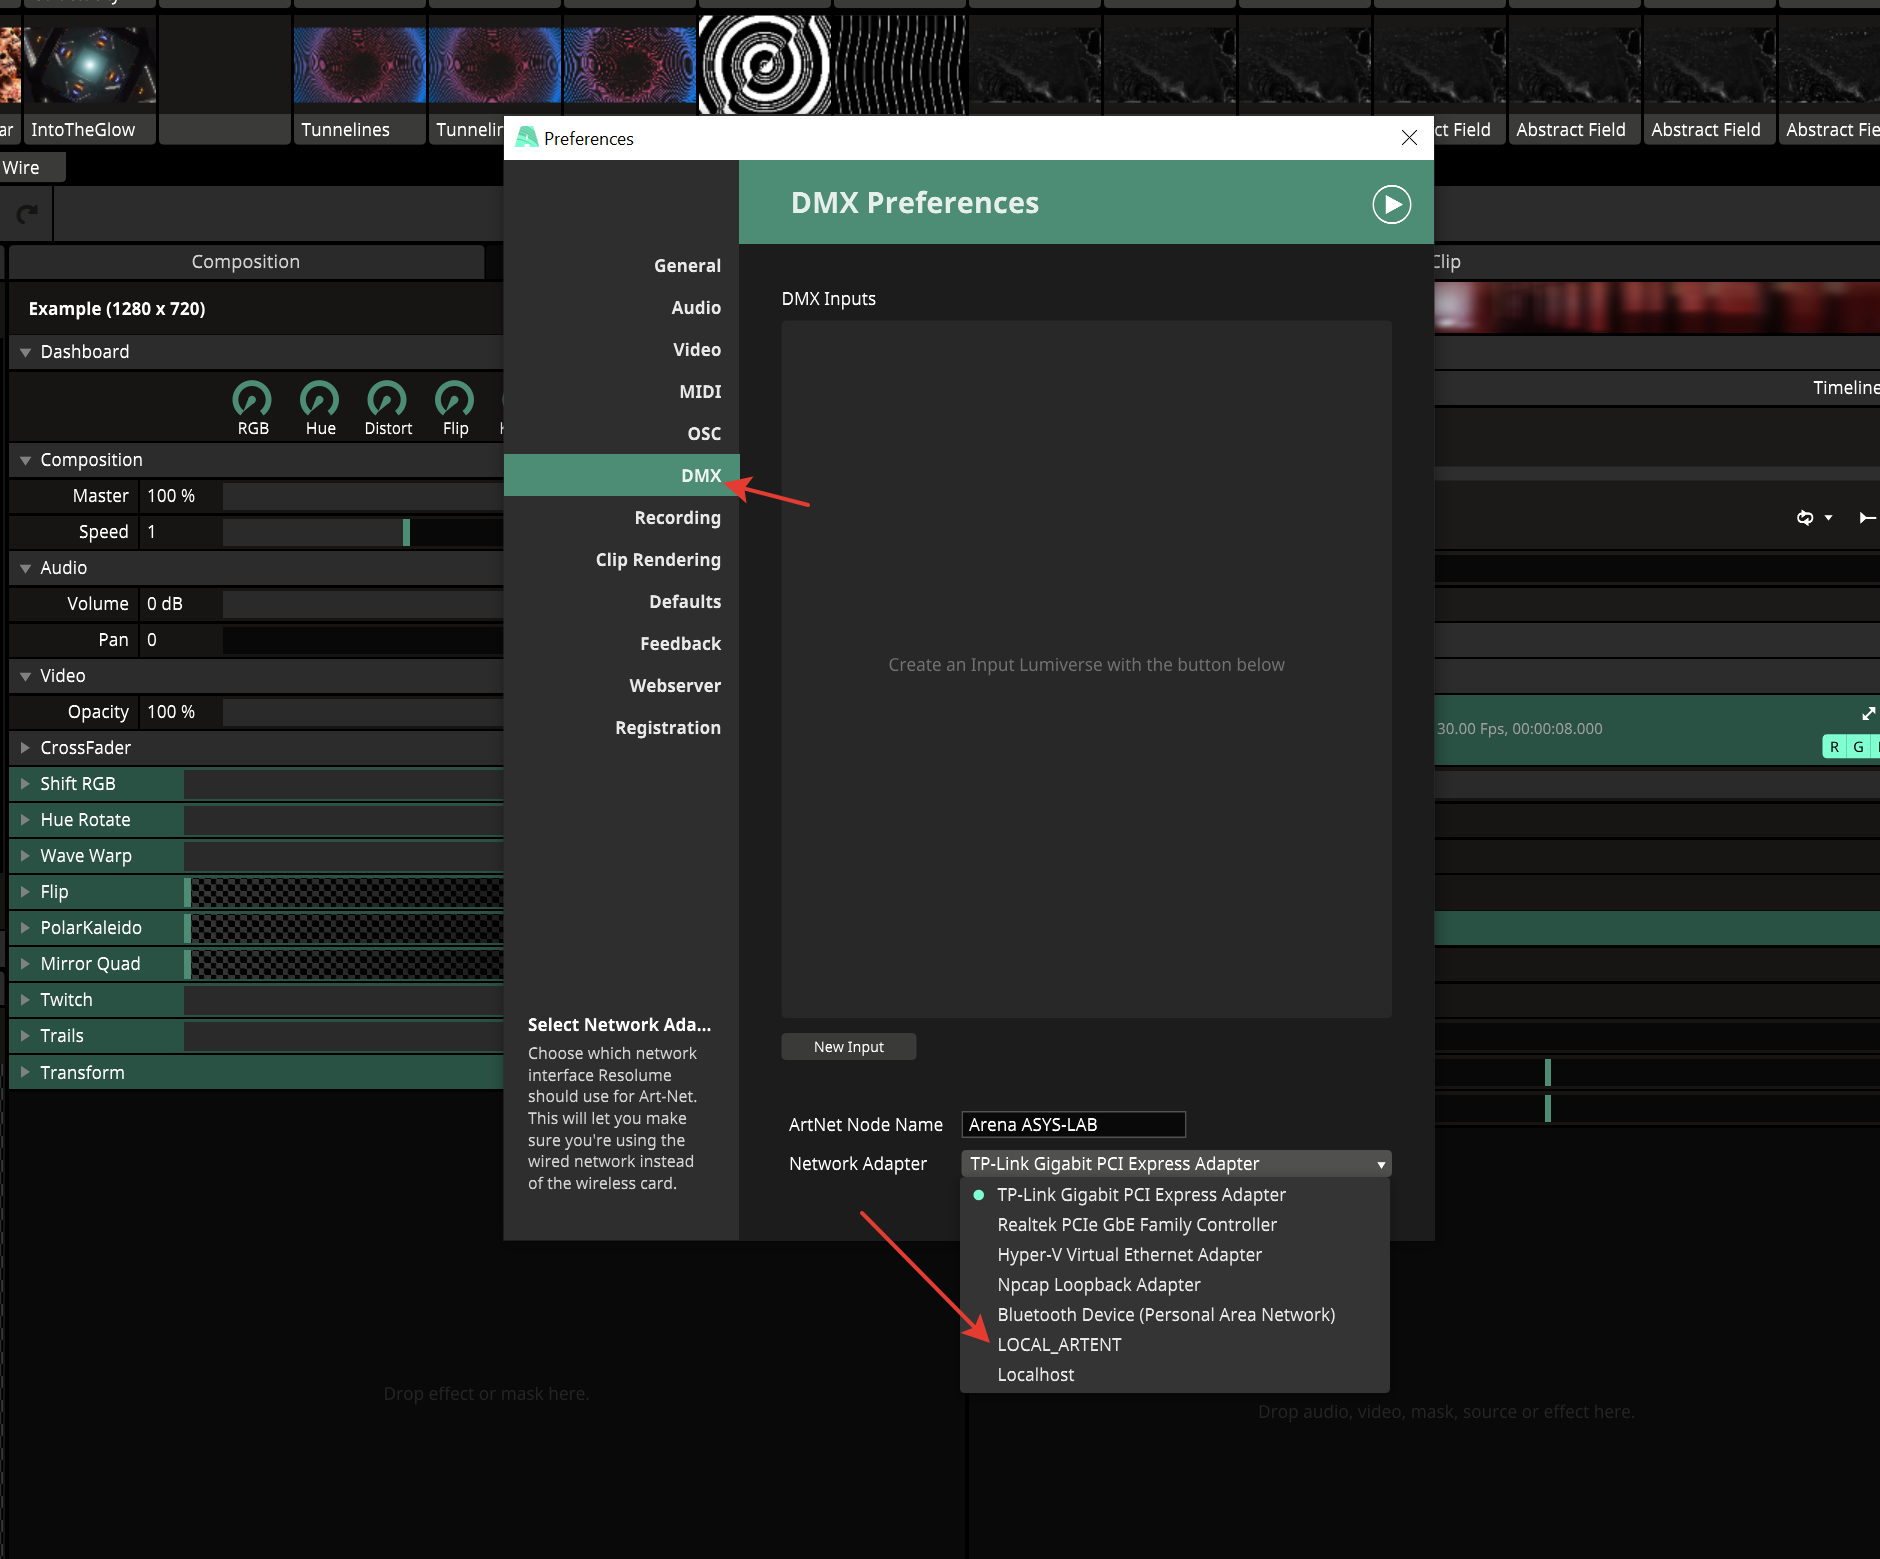Viewport: 1880px width, 1559px height.
Task: Click the green G channel button
Action: point(1858,747)
